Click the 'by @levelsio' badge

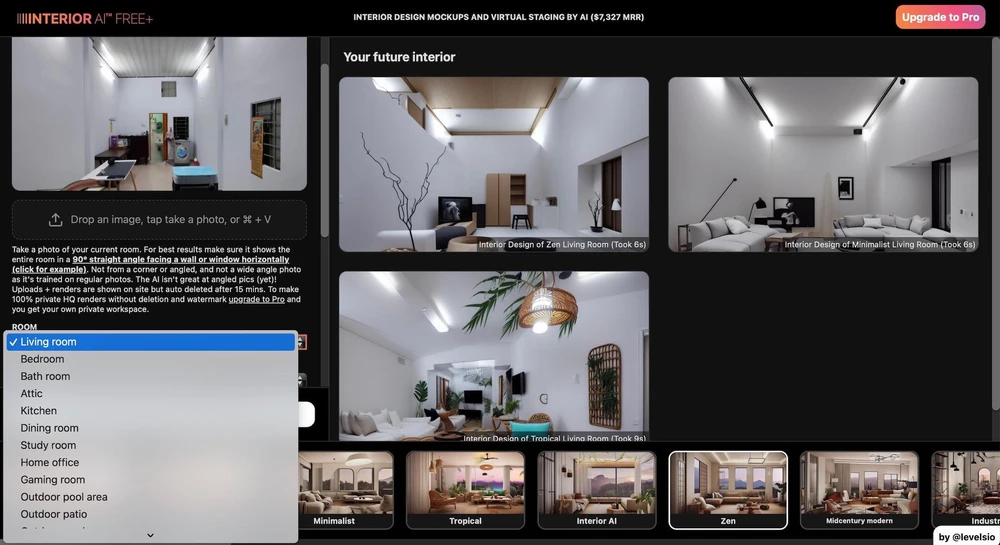pos(966,536)
